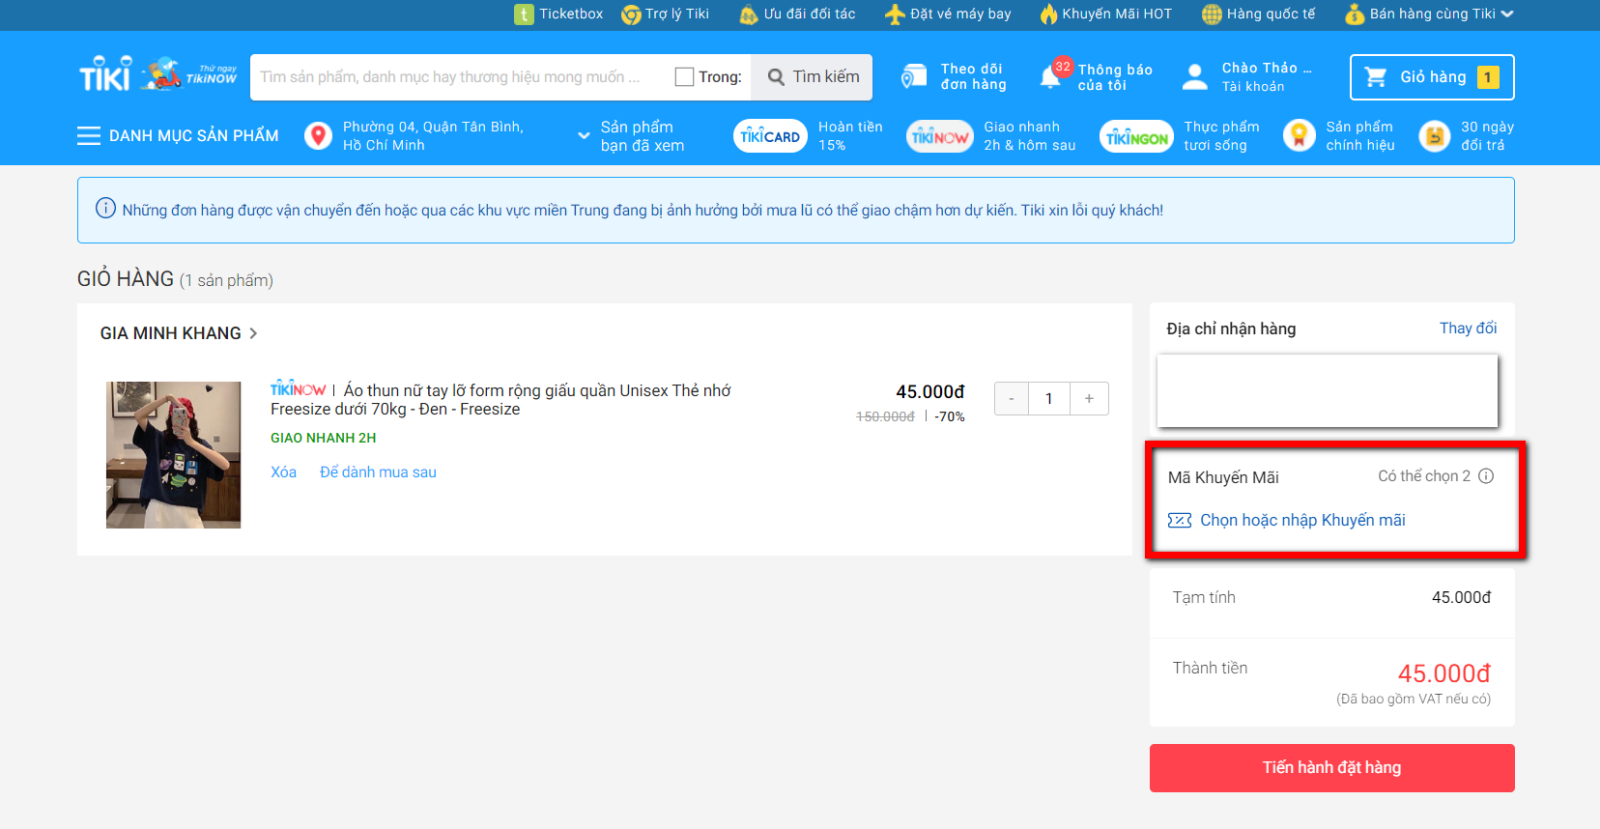1600x829 pixels.
Task: Expand the GIA MINH KHANG seller chevron
Action: 253,333
